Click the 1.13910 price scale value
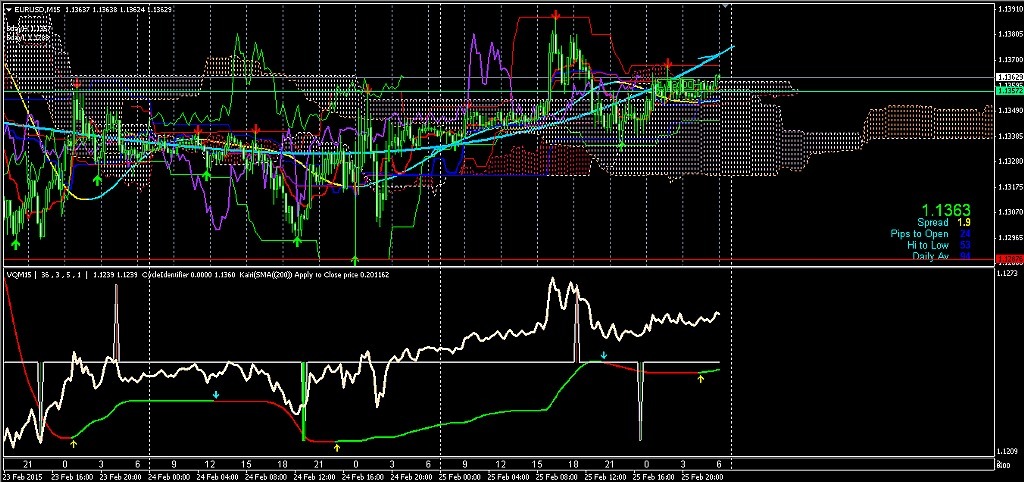 tap(1009, 9)
